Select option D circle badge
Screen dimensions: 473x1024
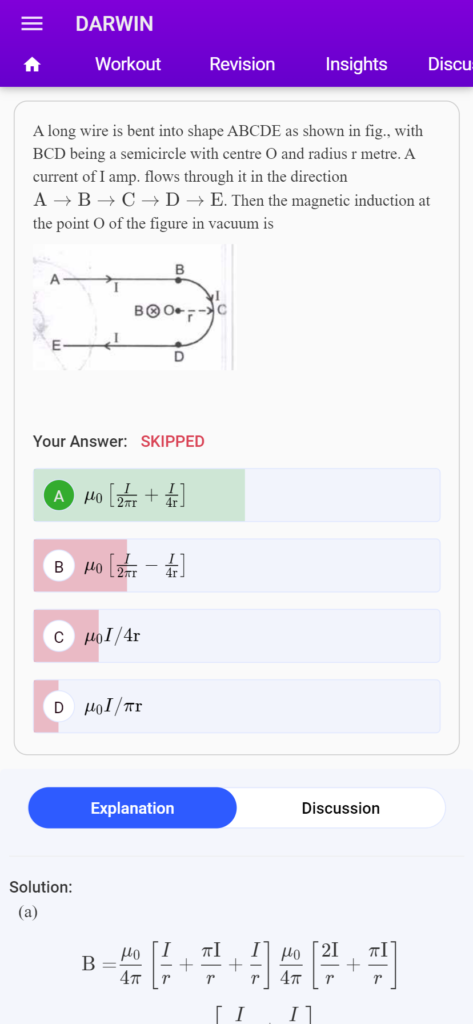tap(59, 707)
